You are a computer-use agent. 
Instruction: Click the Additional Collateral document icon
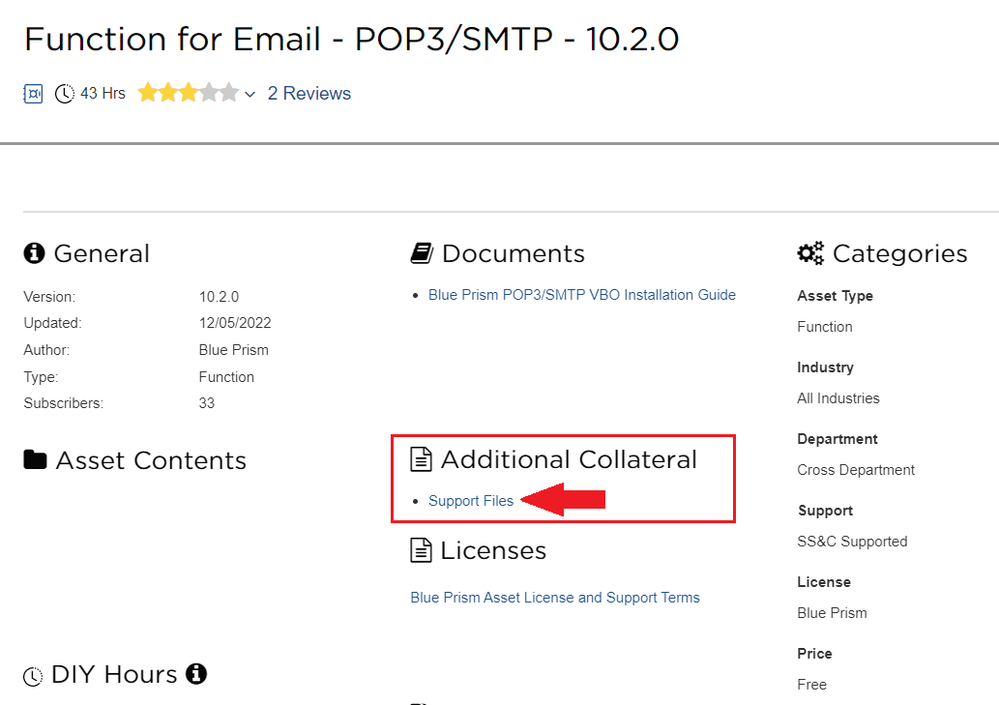(x=422, y=460)
